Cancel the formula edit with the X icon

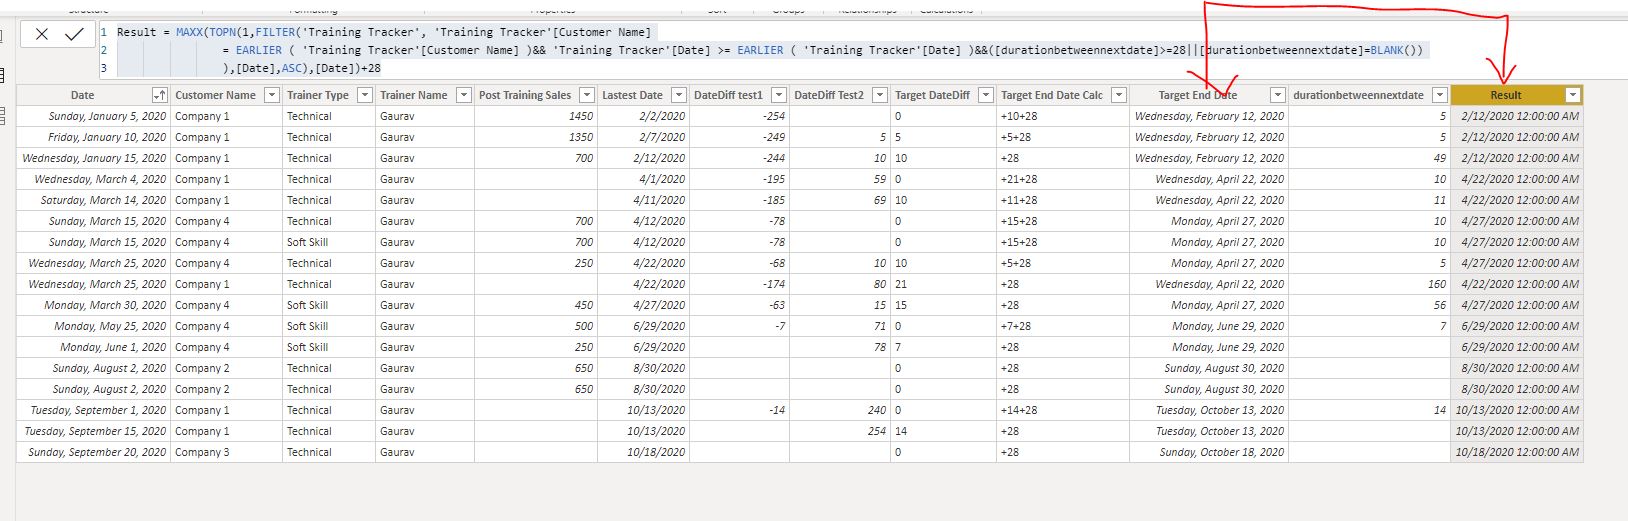click(41, 34)
